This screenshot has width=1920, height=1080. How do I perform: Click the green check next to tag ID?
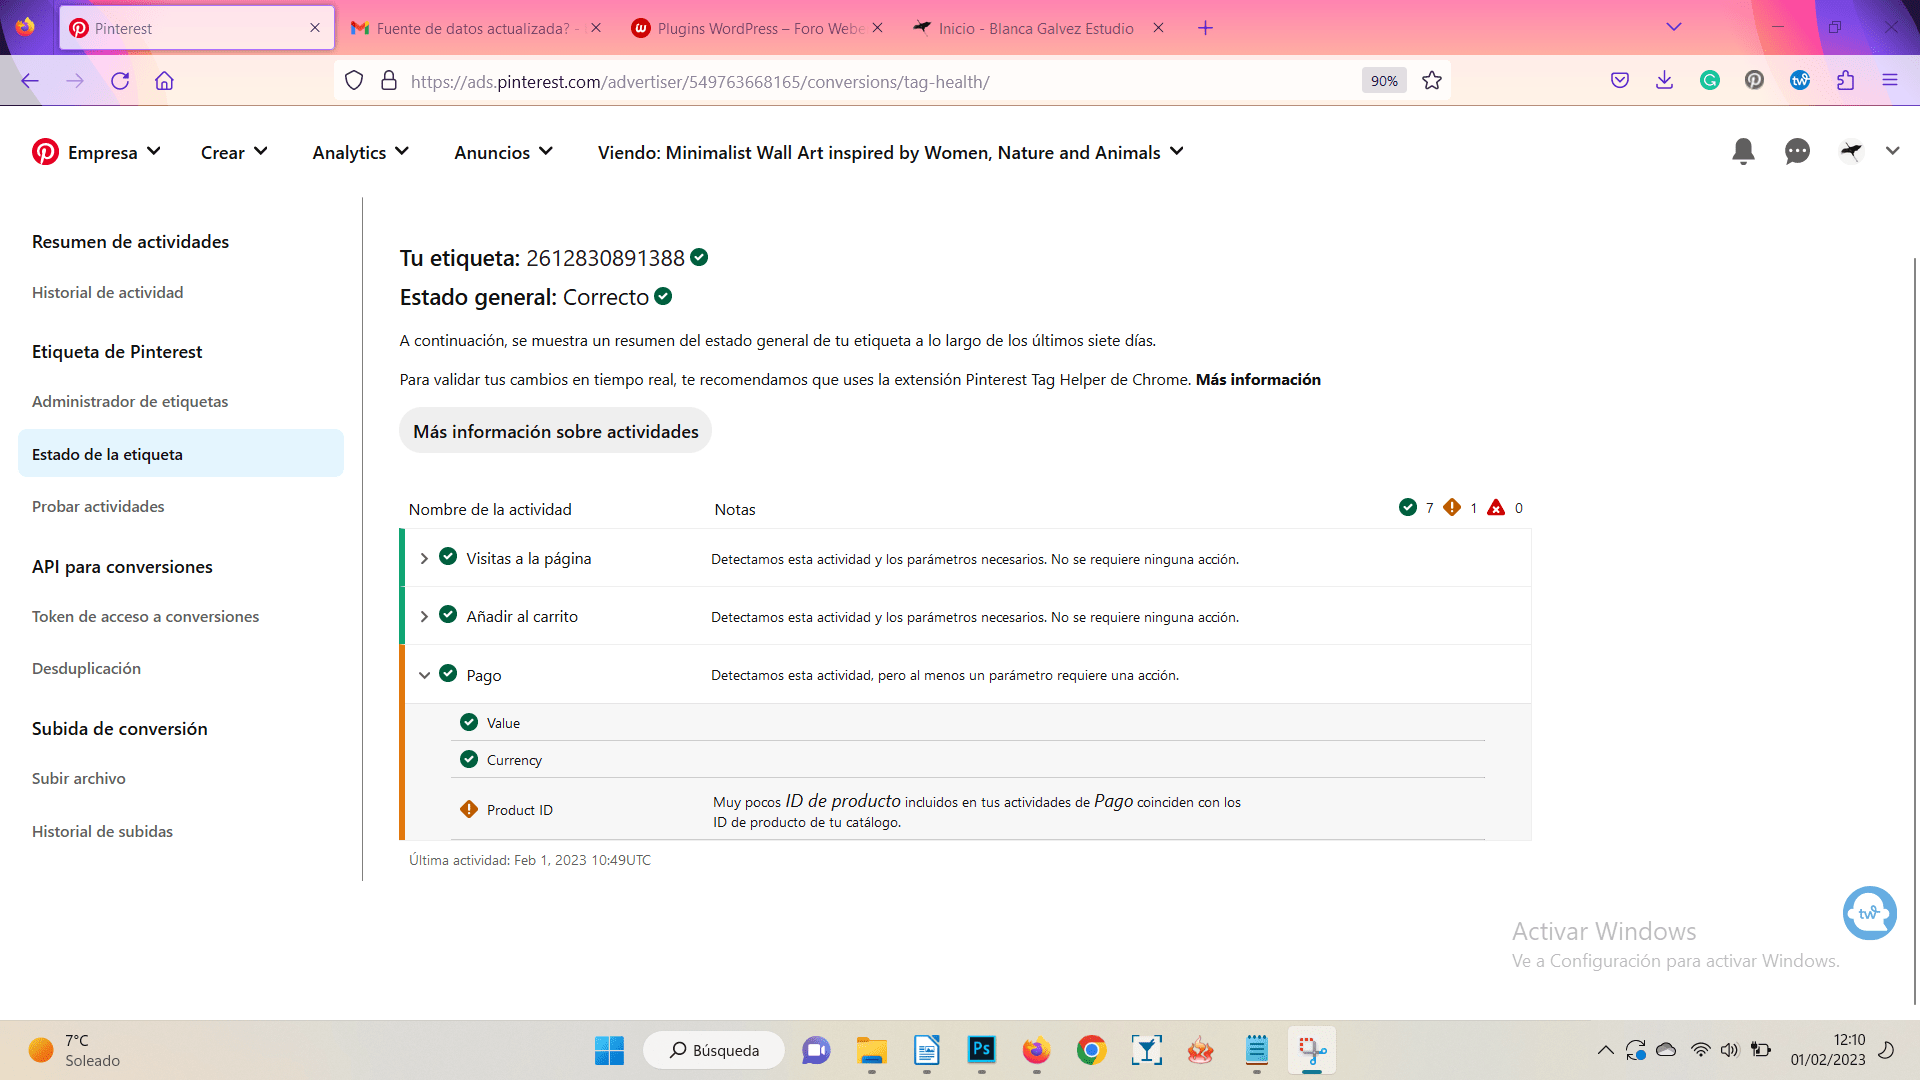(699, 257)
